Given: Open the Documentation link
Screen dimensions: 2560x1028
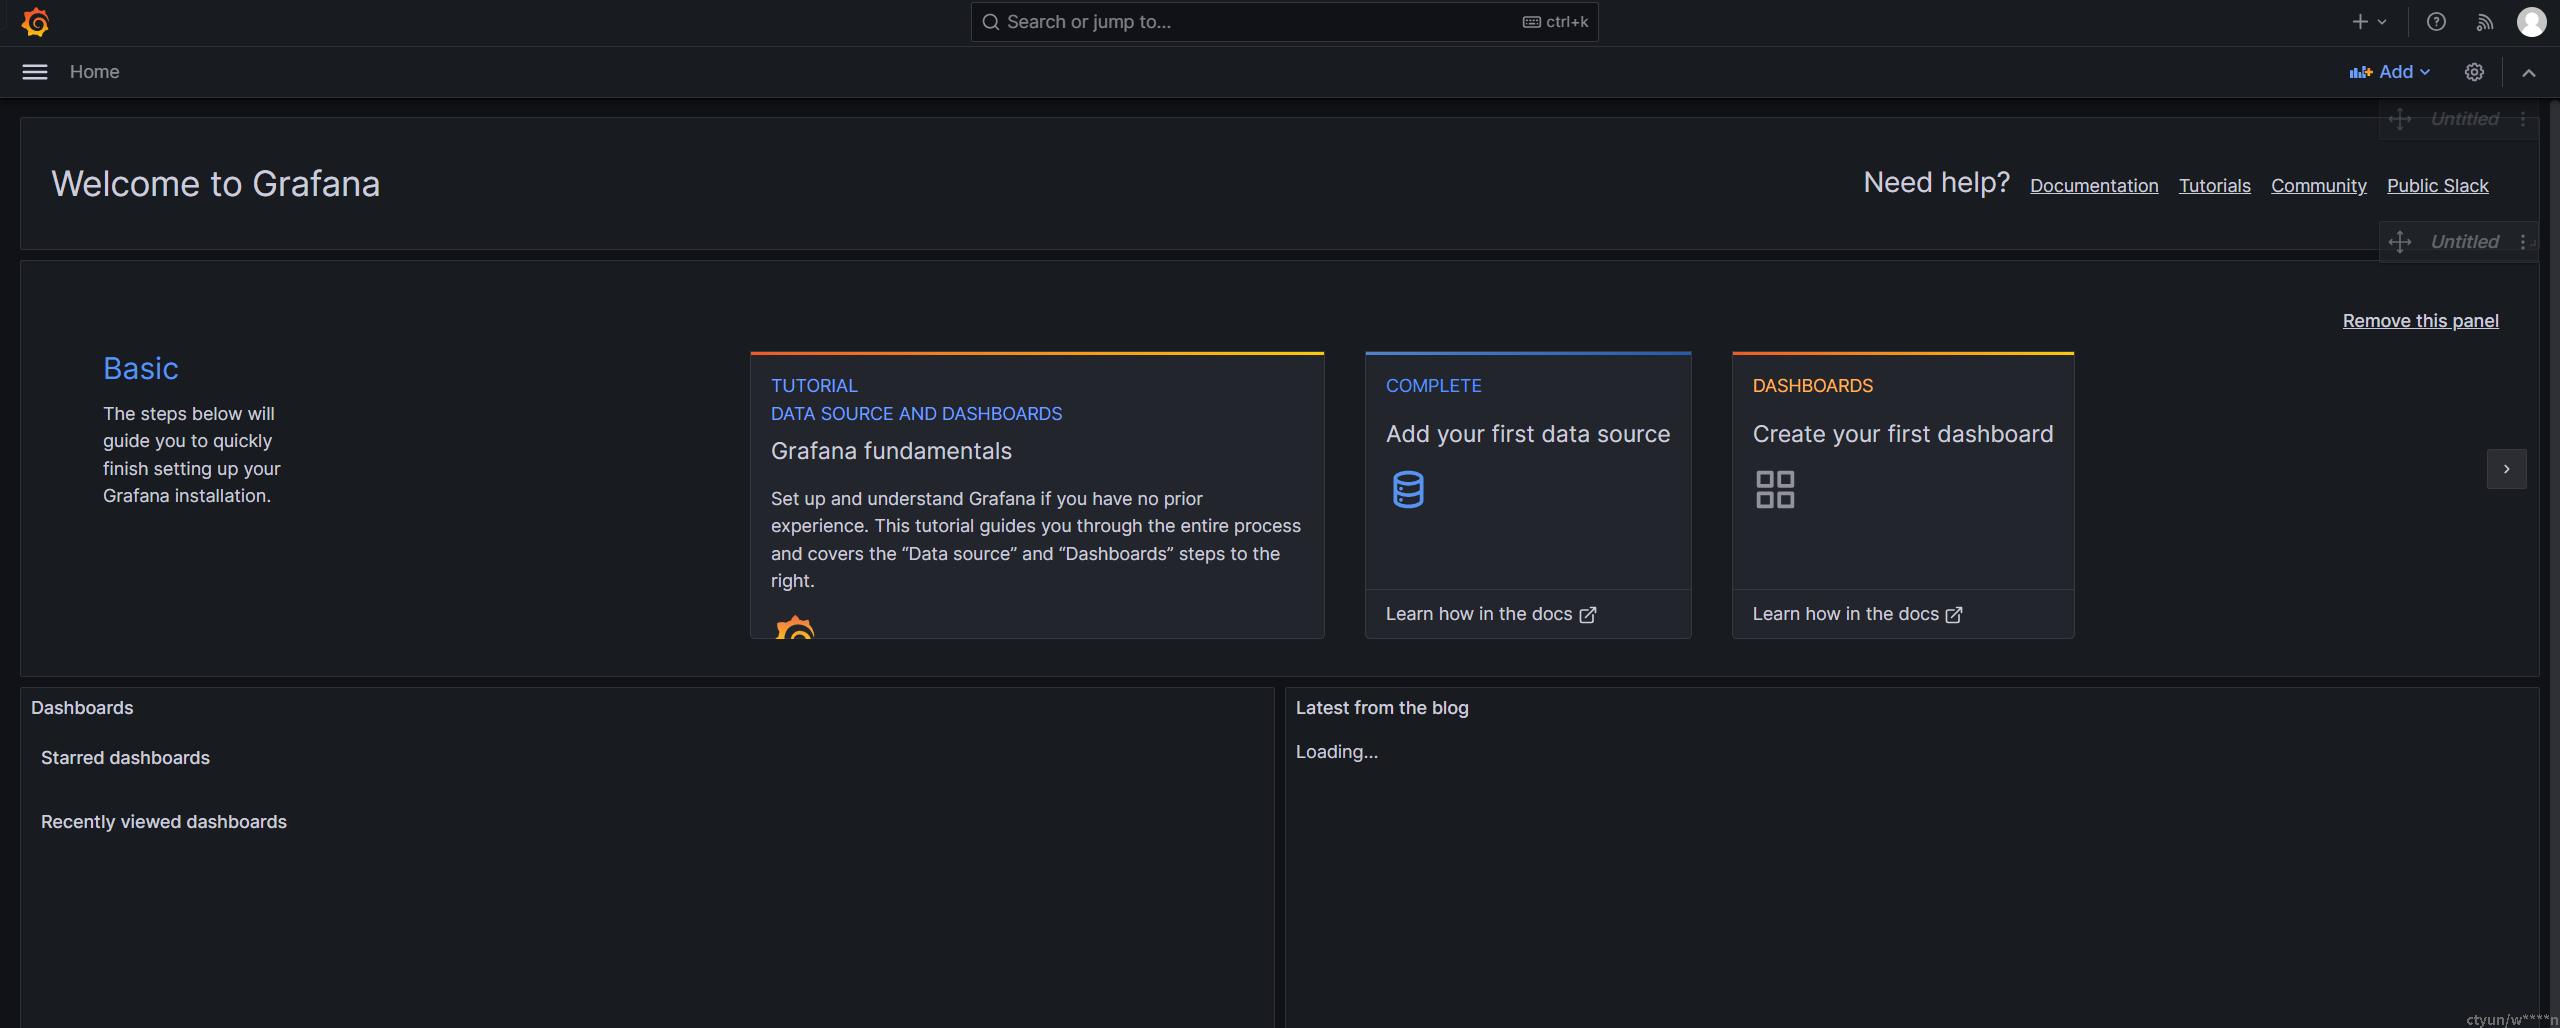Looking at the screenshot, I should point(2094,186).
